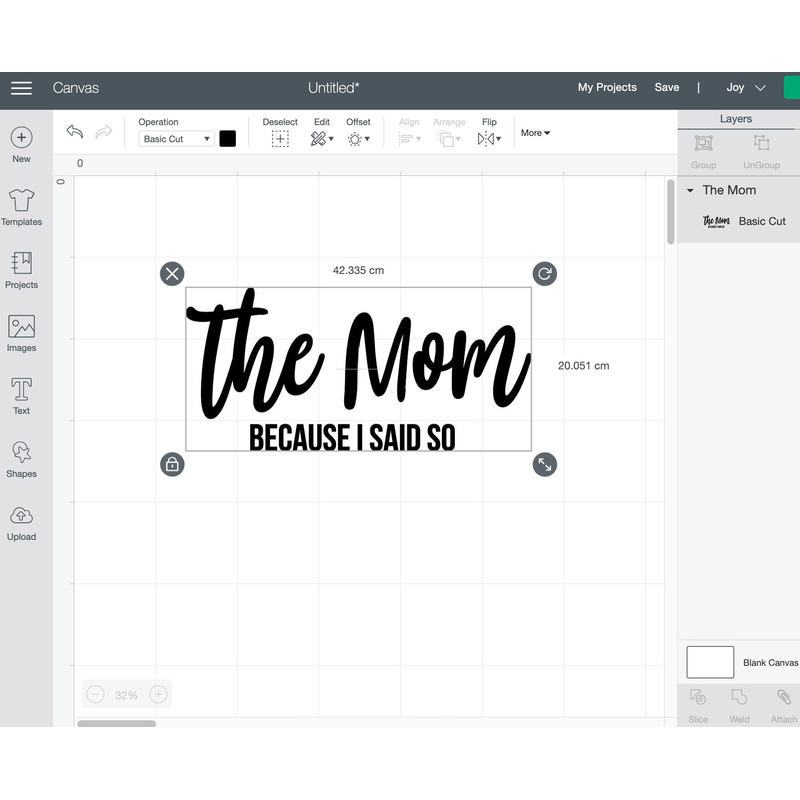Click the Save button
Viewport: 800px width, 800px height.
pos(667,88)
